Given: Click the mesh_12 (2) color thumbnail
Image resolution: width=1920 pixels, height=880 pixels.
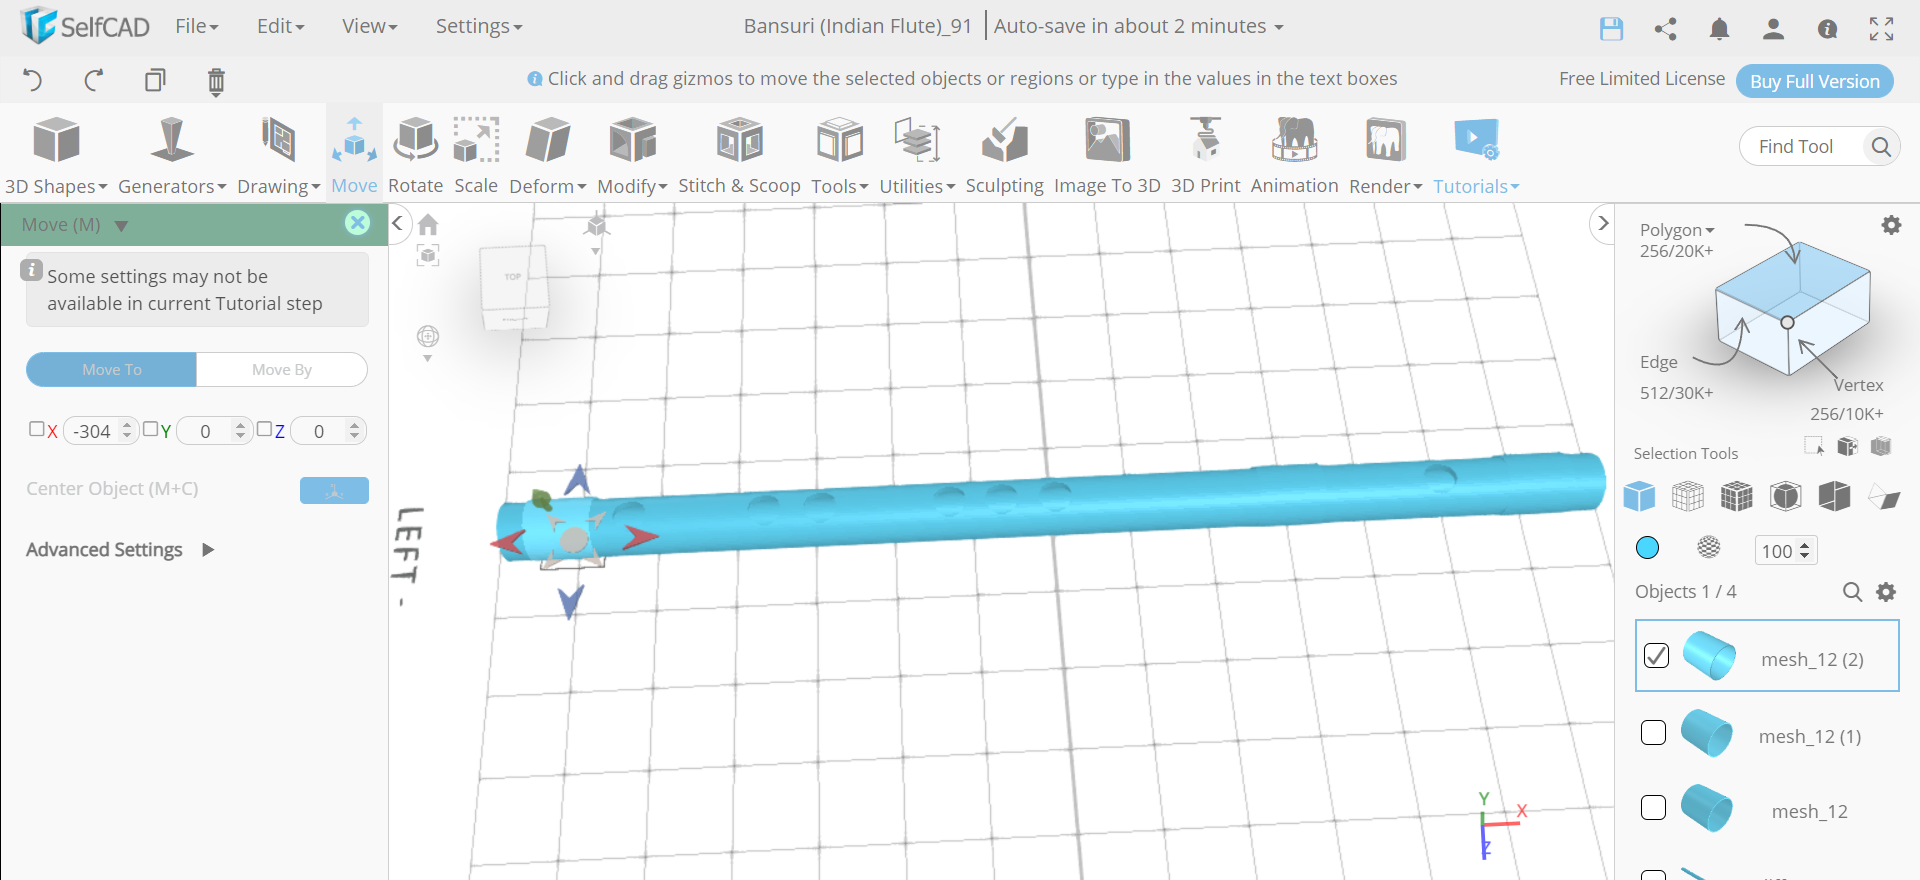Looking at the screenshot, I should [1709, 656].
